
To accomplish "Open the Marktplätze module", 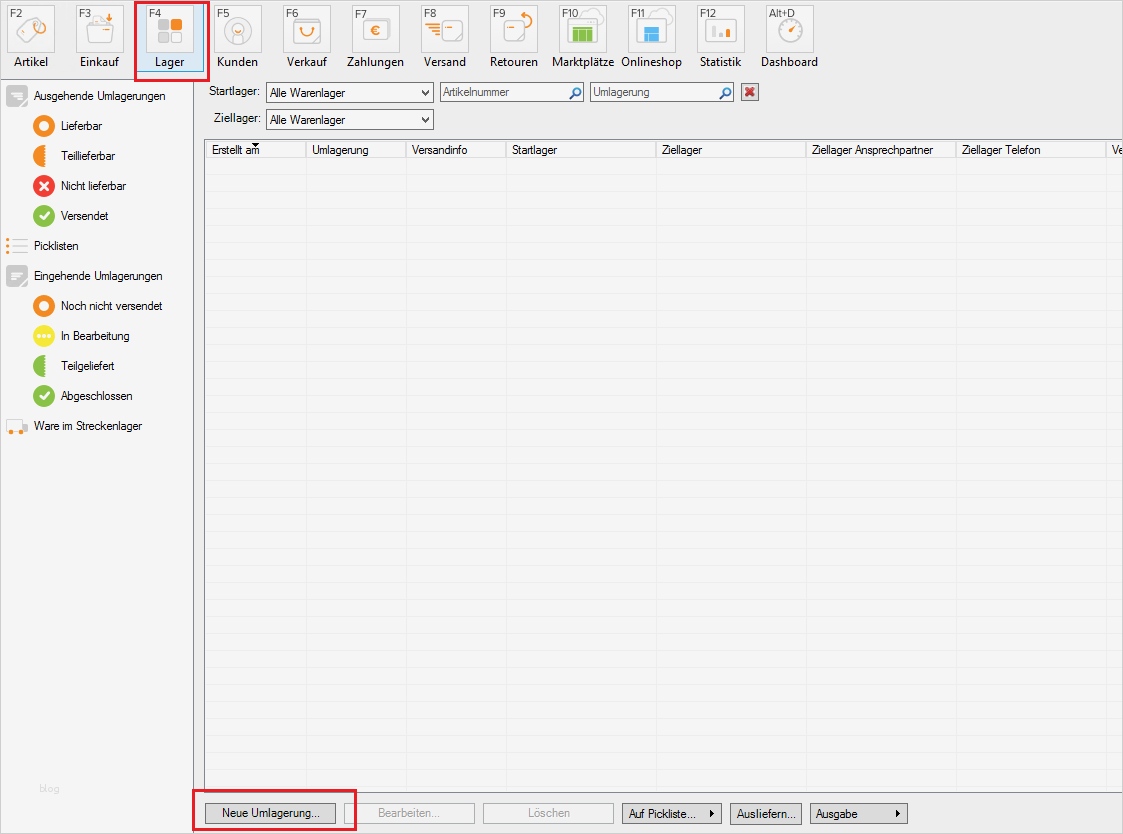I will (x=582, y=35).
